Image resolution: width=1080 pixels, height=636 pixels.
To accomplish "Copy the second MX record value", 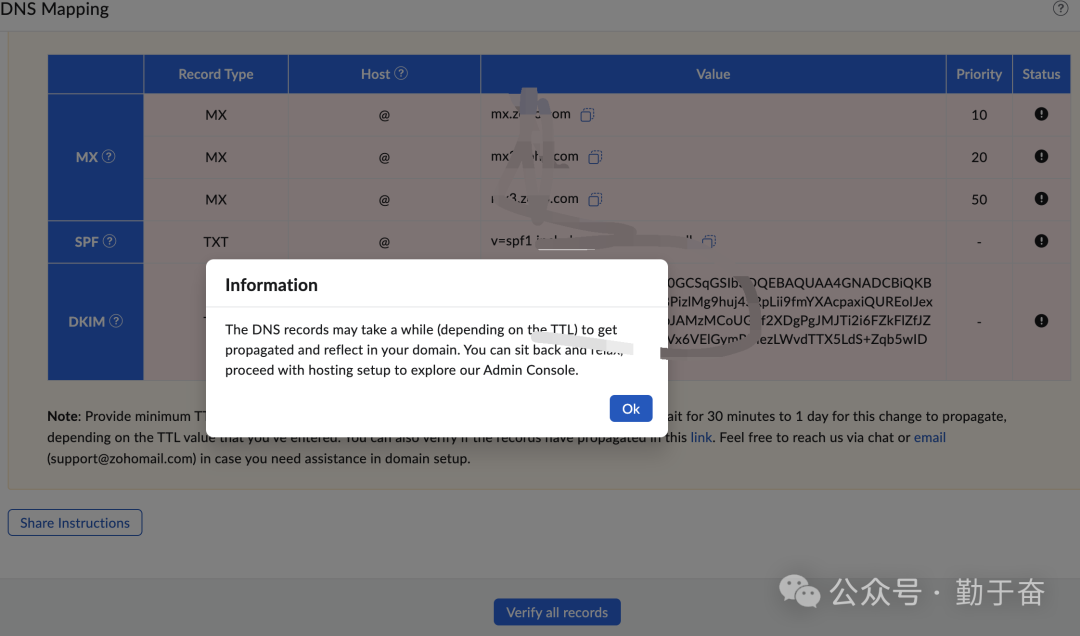I will (595, 157).
